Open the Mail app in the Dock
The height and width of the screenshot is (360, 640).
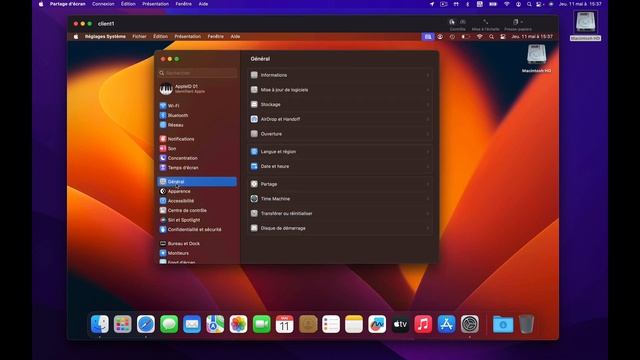pyautogui.click(x=192, y=324)
